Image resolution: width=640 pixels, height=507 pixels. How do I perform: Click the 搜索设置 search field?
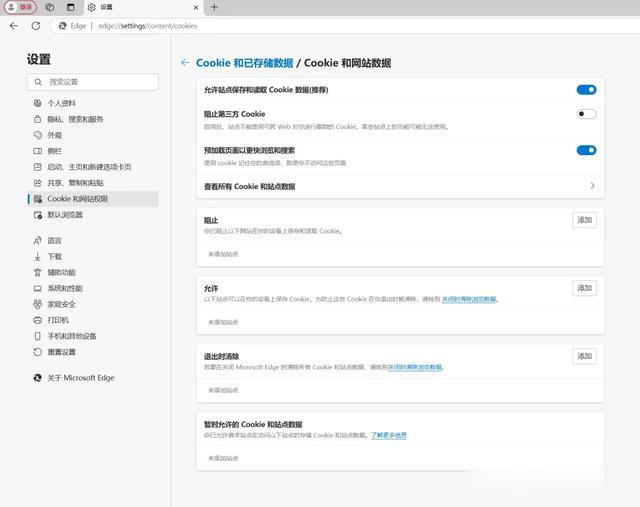(x=93, y=82)
